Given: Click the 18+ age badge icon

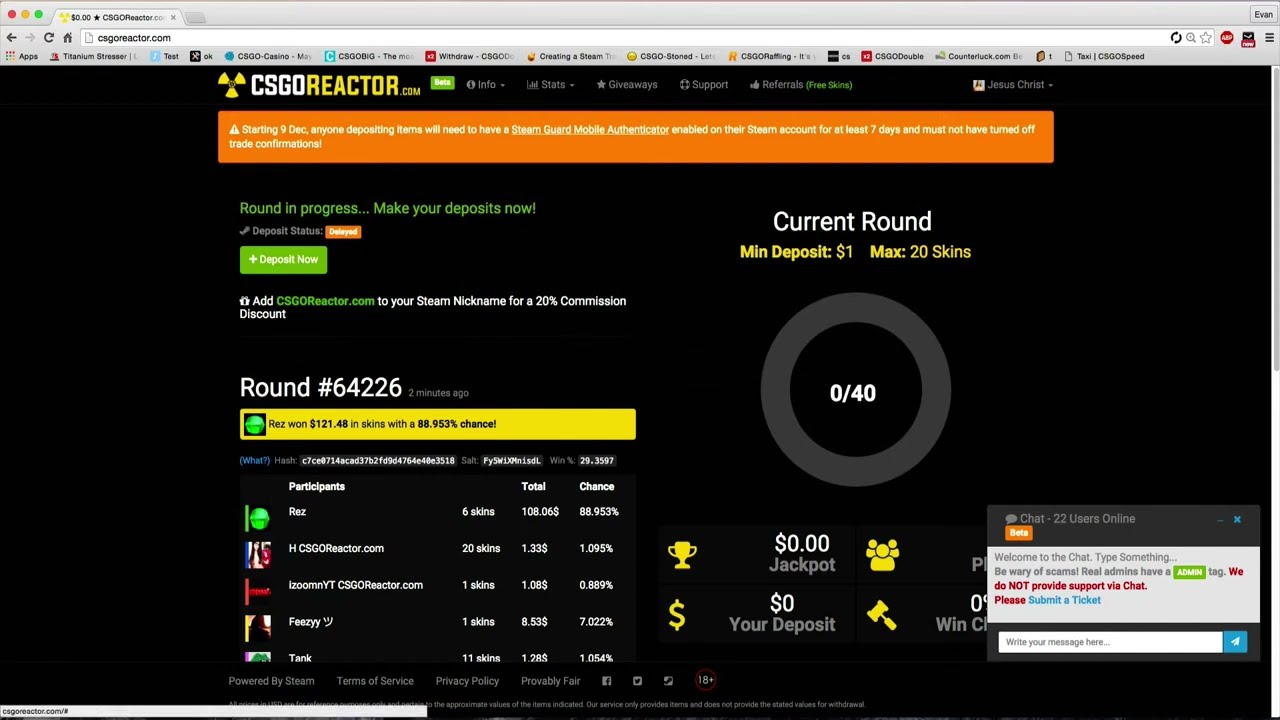Looking at the screenshot, I should [x=705, y=680].
